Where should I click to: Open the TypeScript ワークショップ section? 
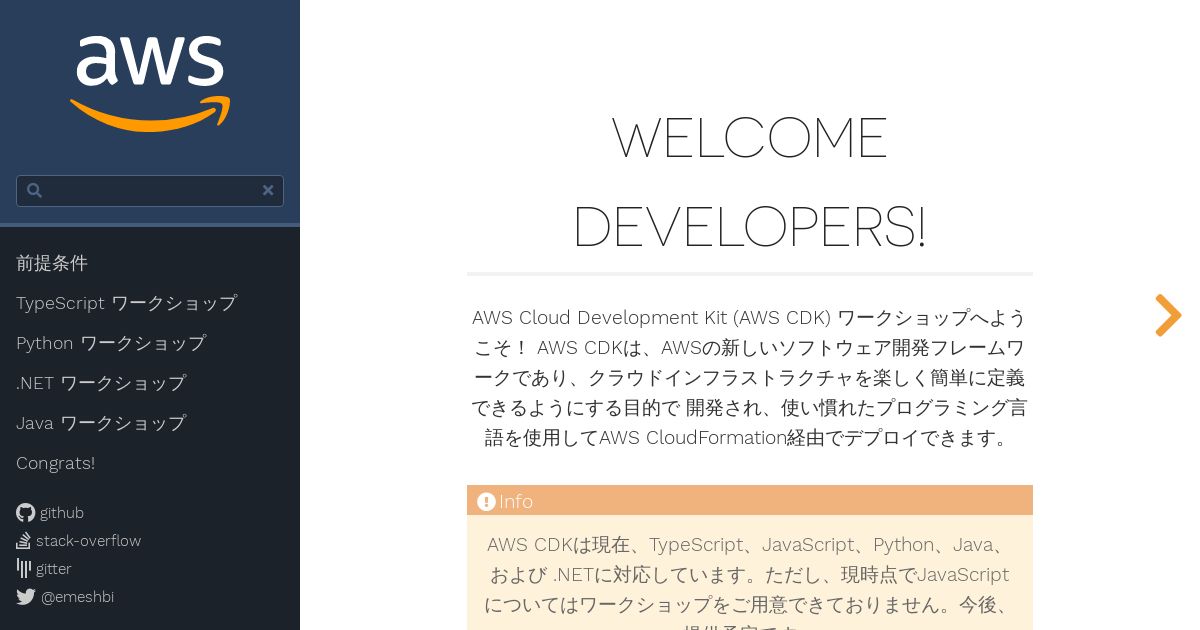click(126, 303)
